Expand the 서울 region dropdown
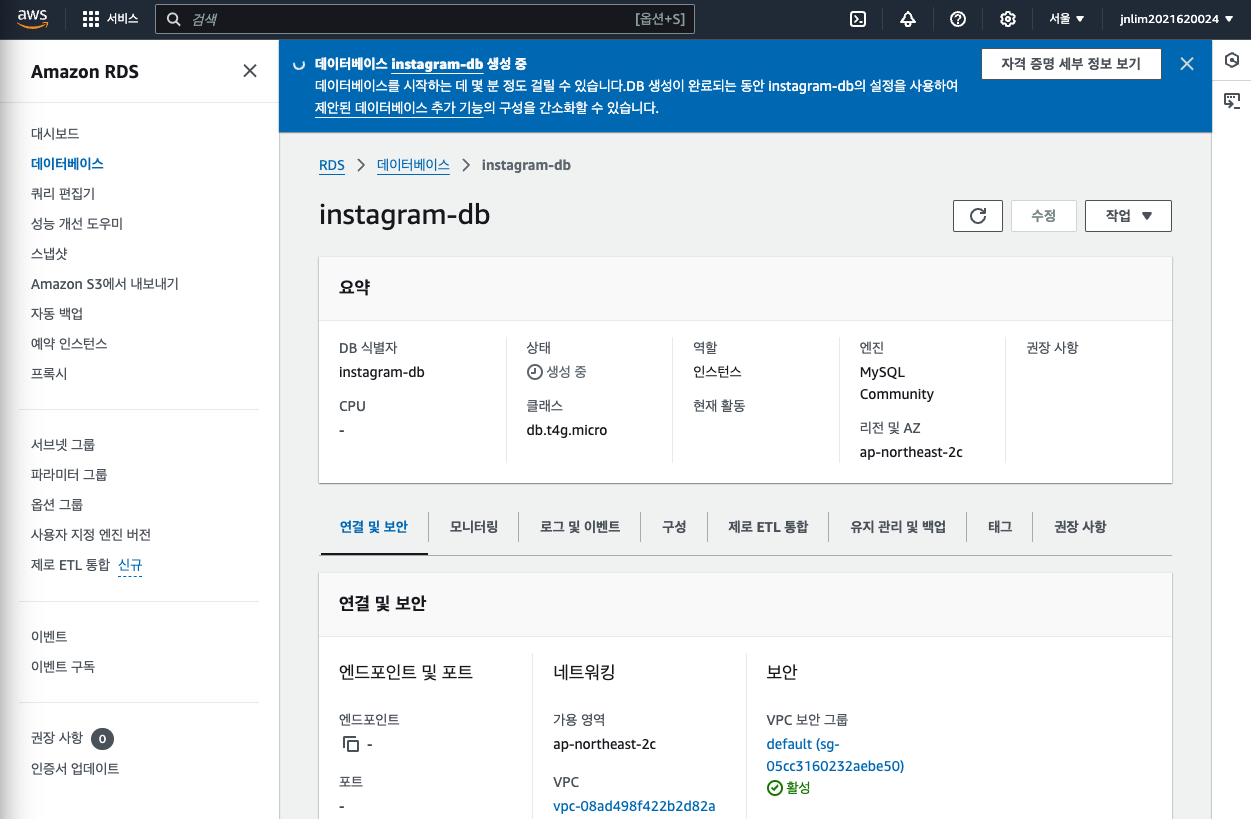Viewport: 1251px width, 819px height. (1067, 19)
